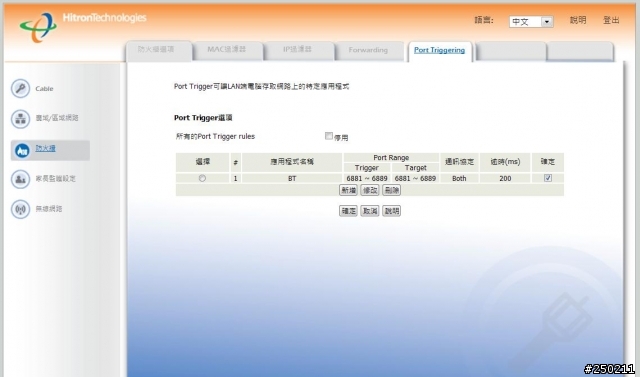Screen dimensions: 640x377
Task: Click the modify rule button under the table
Action: (x=370, y=190)
